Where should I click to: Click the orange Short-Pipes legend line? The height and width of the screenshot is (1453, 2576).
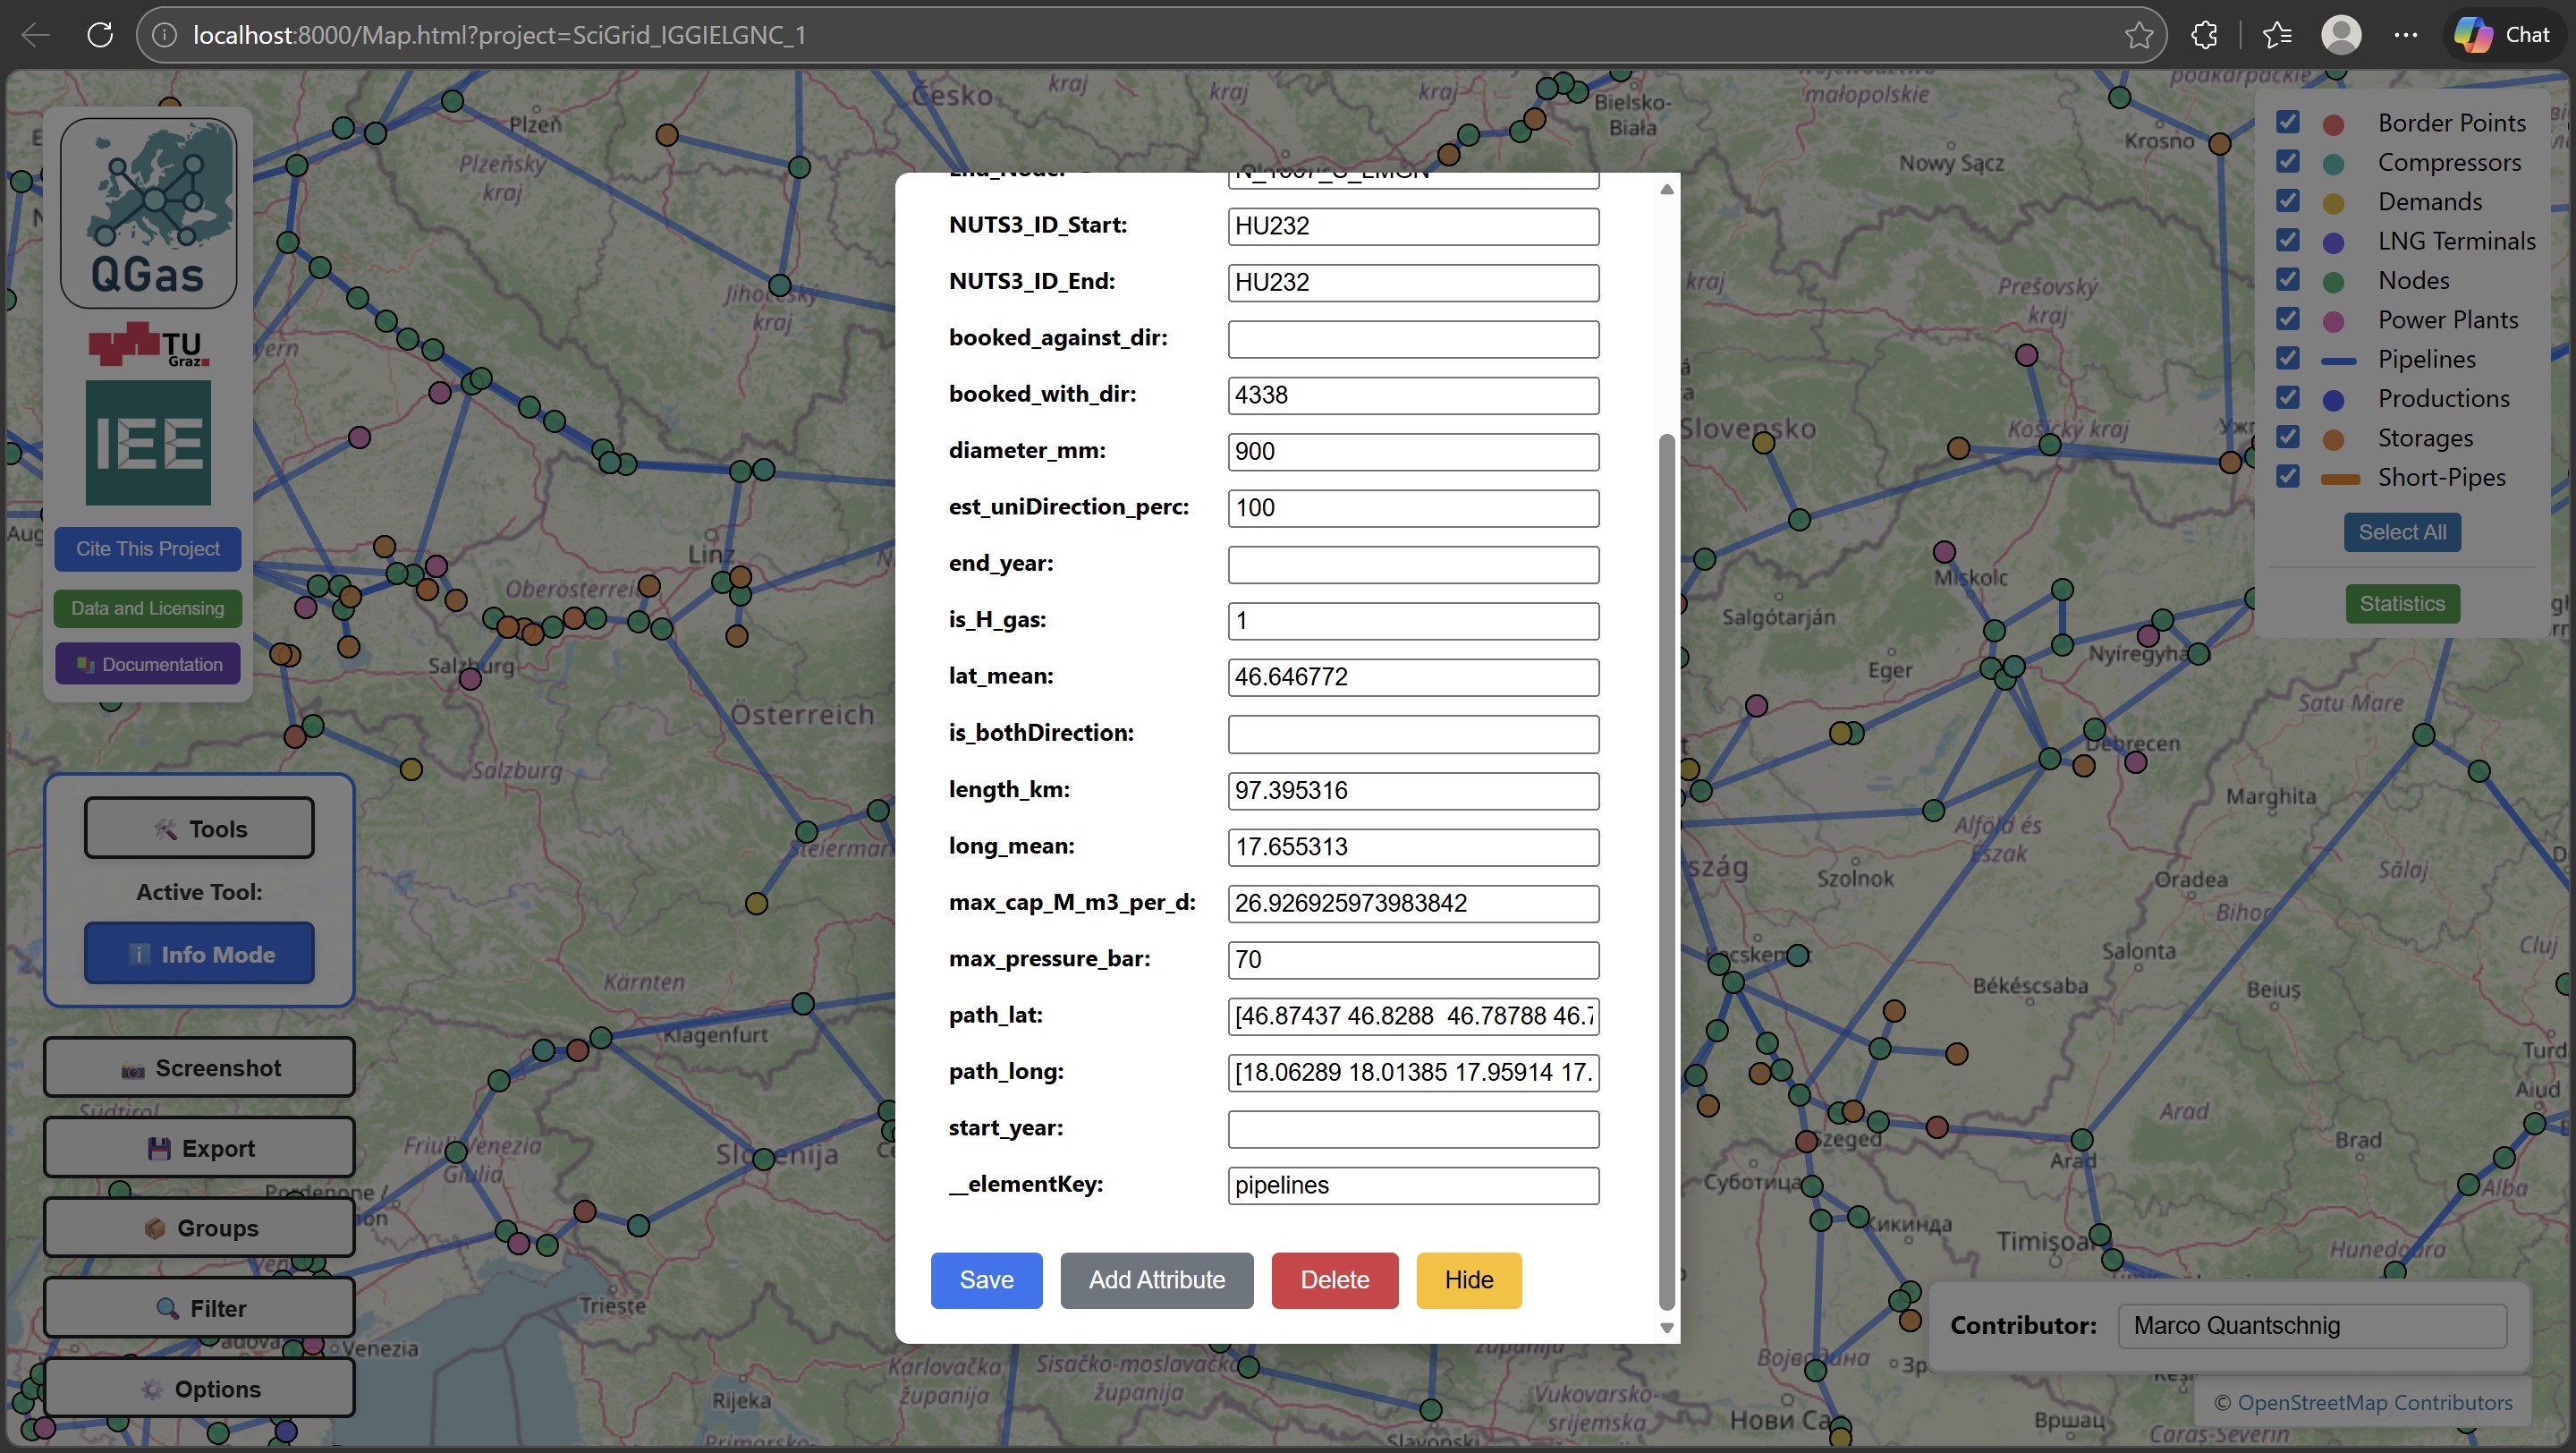(2340, 479)
